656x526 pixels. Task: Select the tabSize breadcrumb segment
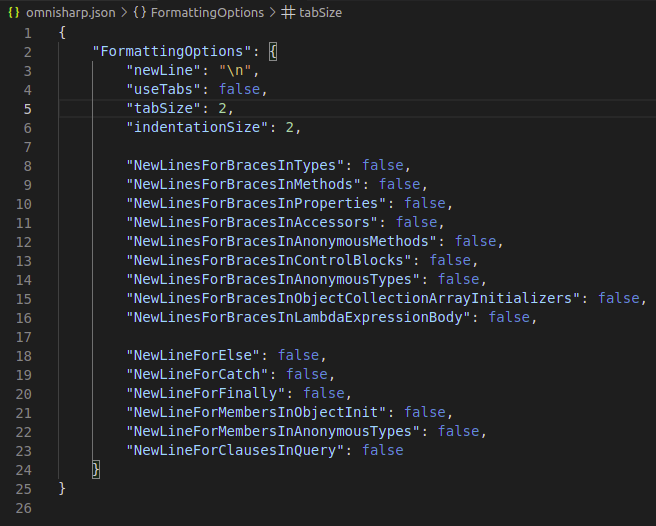click(320, 13)
